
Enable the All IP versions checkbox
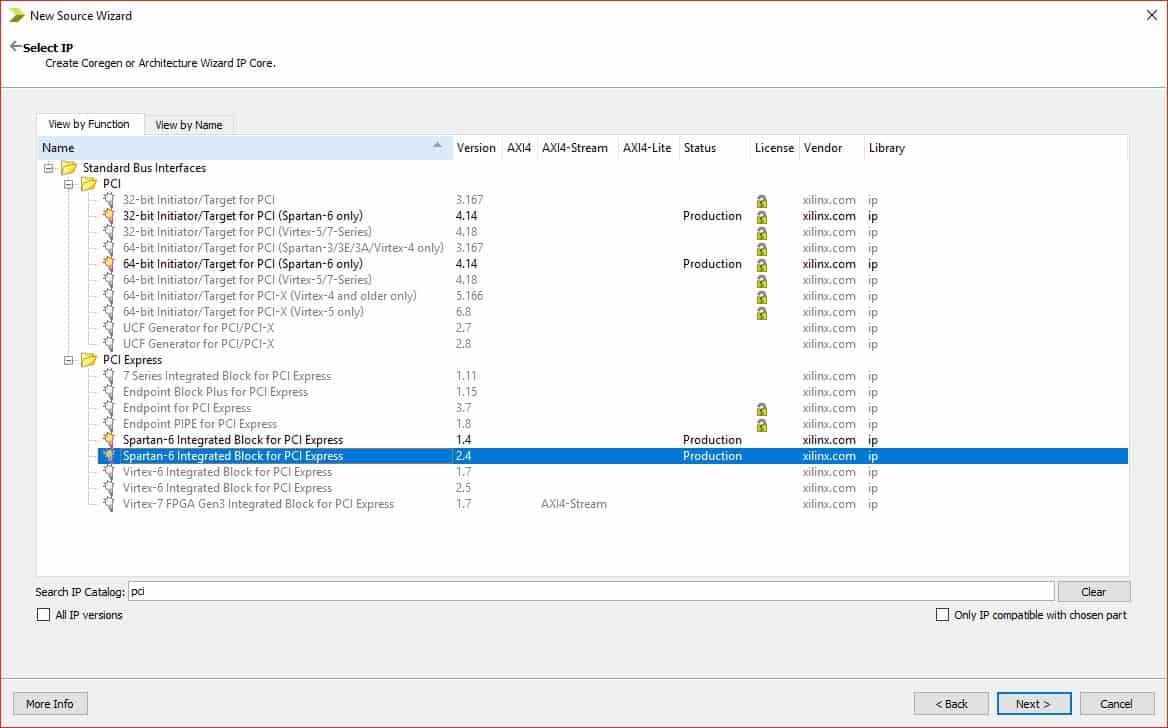43,615
